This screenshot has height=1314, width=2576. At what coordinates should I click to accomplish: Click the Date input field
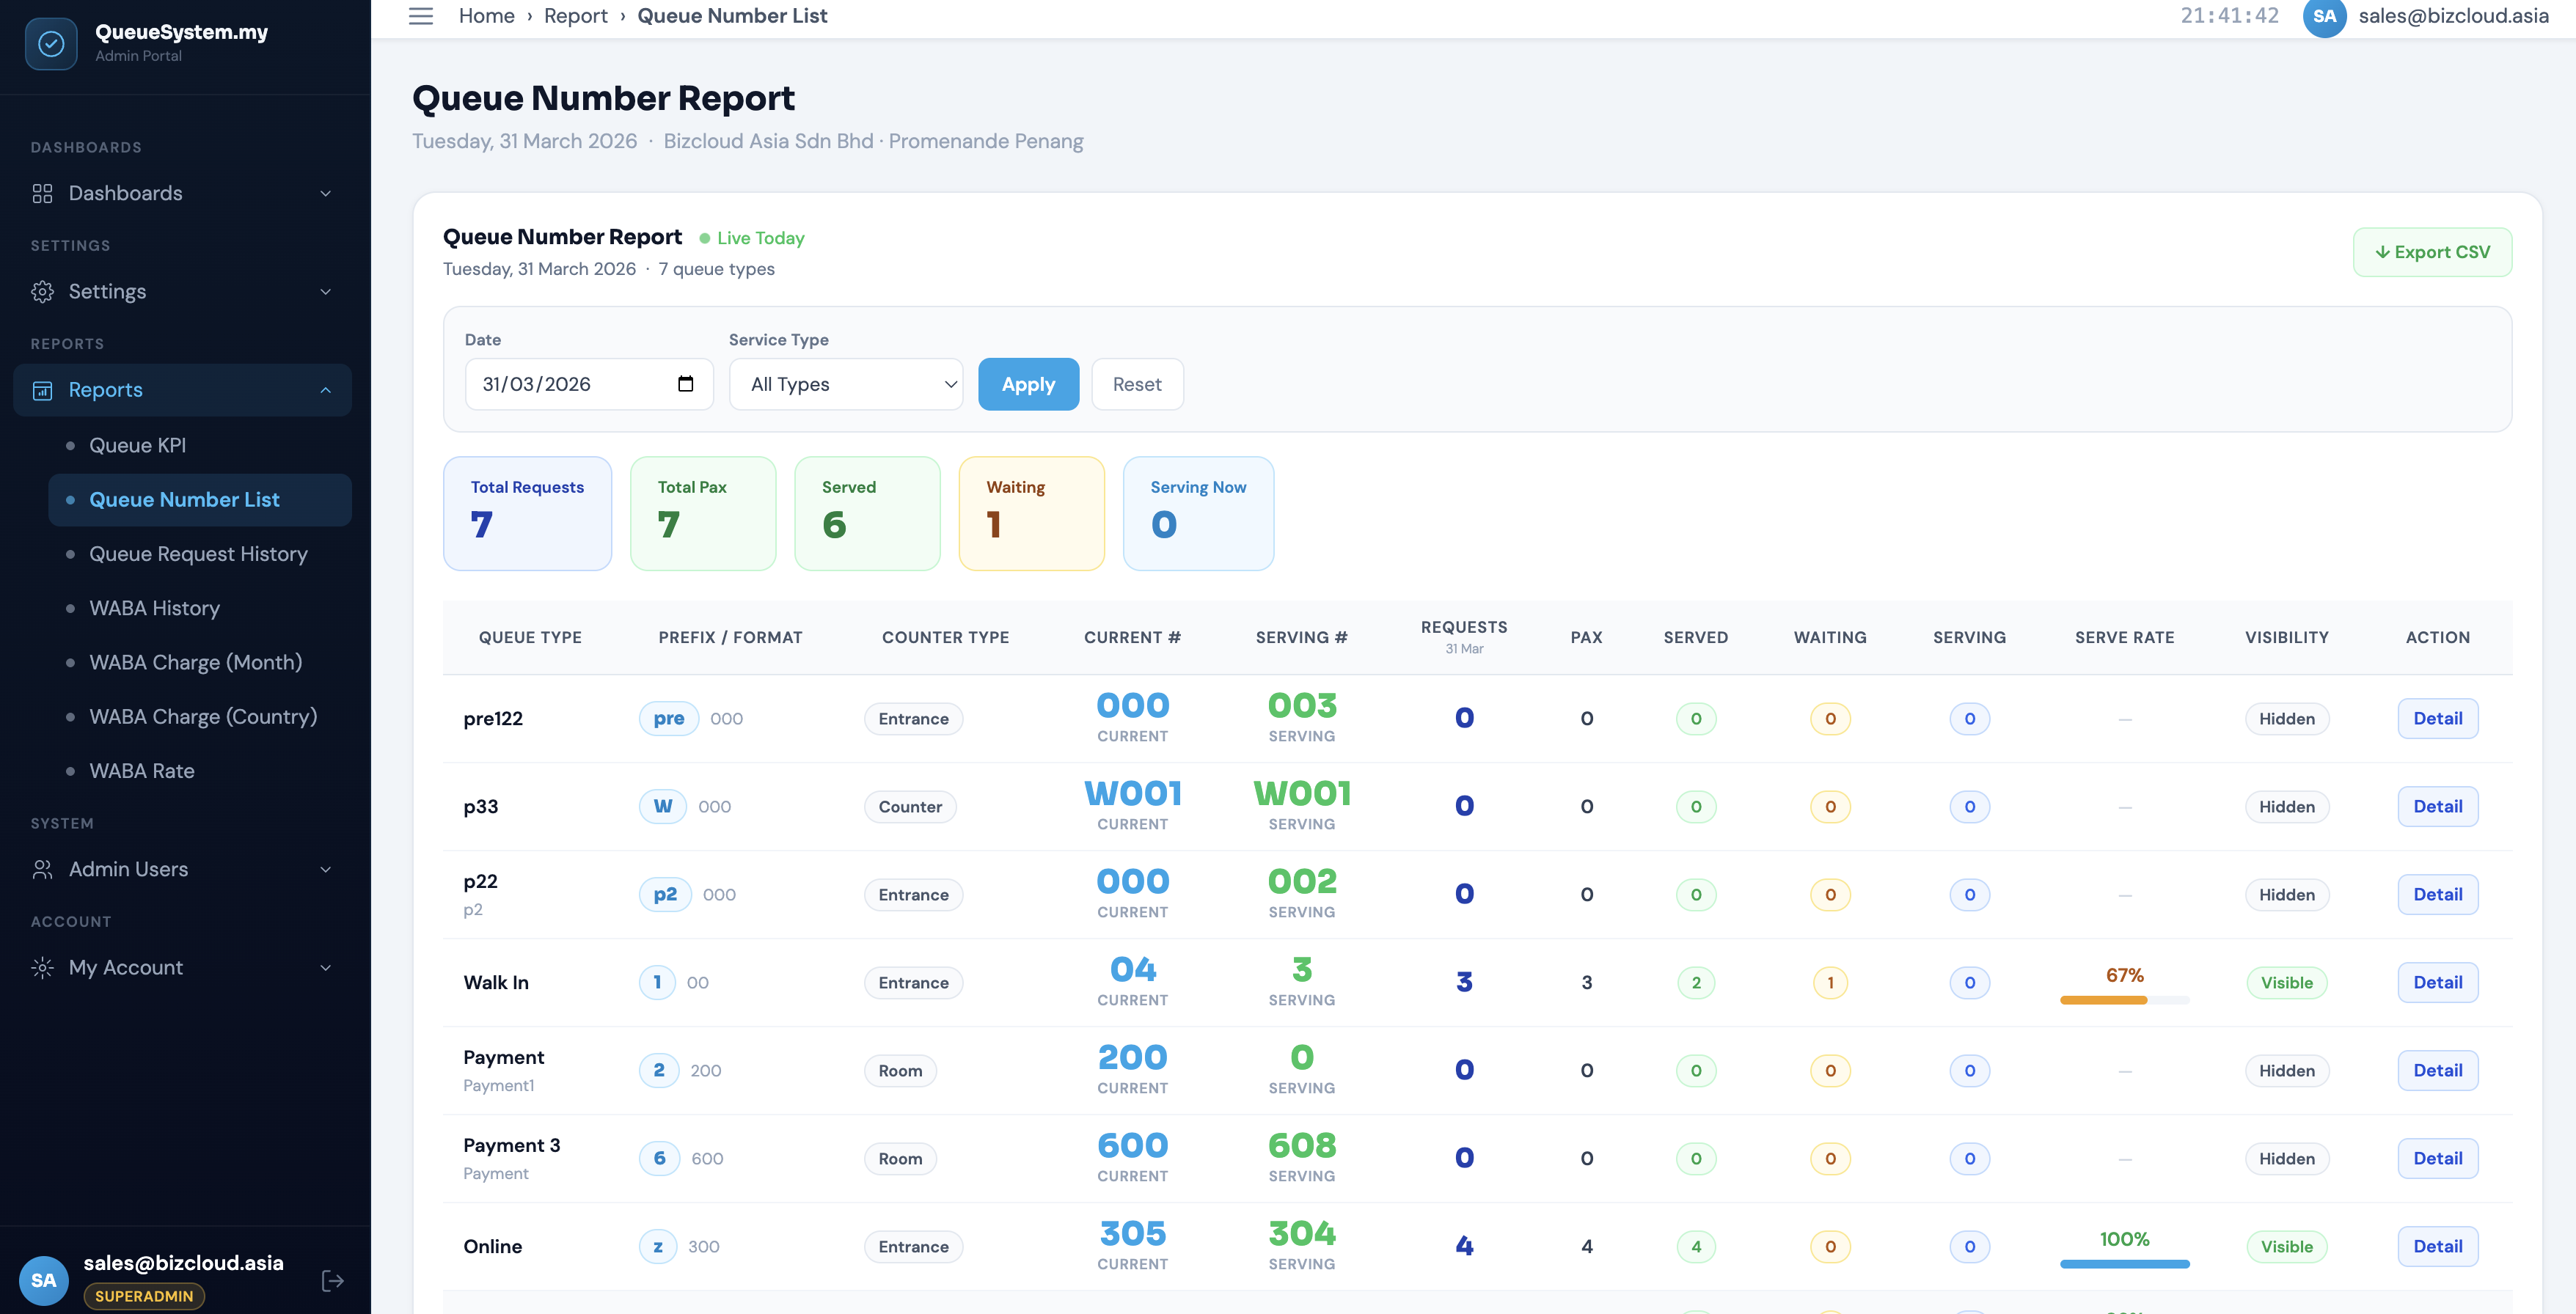(x=589, y=384)
